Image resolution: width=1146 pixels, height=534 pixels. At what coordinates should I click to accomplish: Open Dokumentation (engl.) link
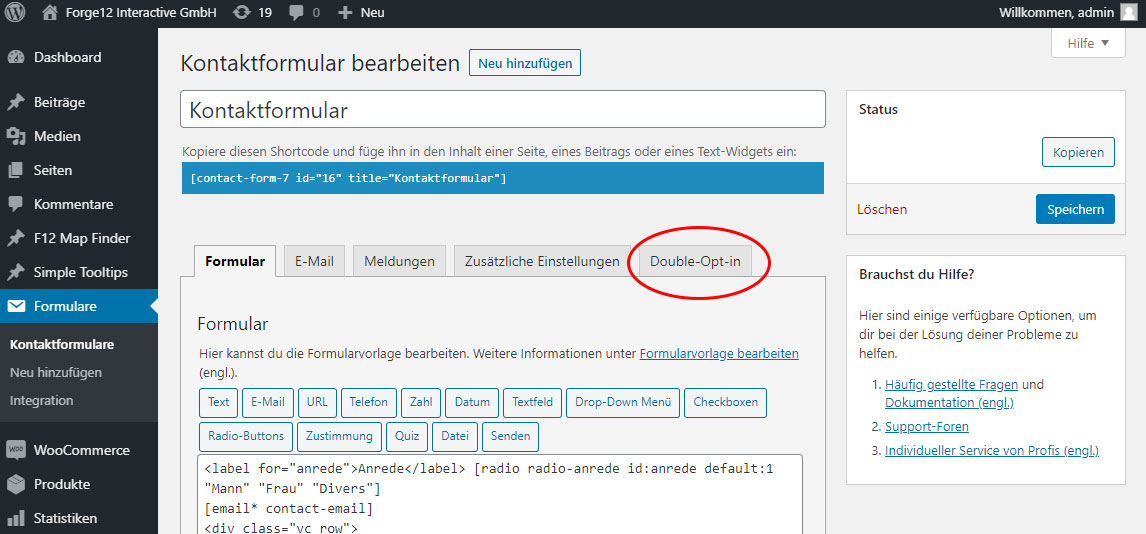click(949, 403)
